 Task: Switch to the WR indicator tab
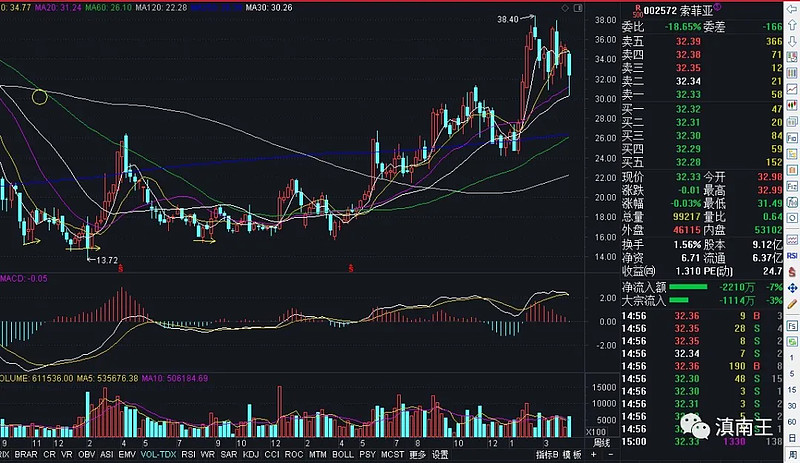pyautogui.click(x=208, y=454)
